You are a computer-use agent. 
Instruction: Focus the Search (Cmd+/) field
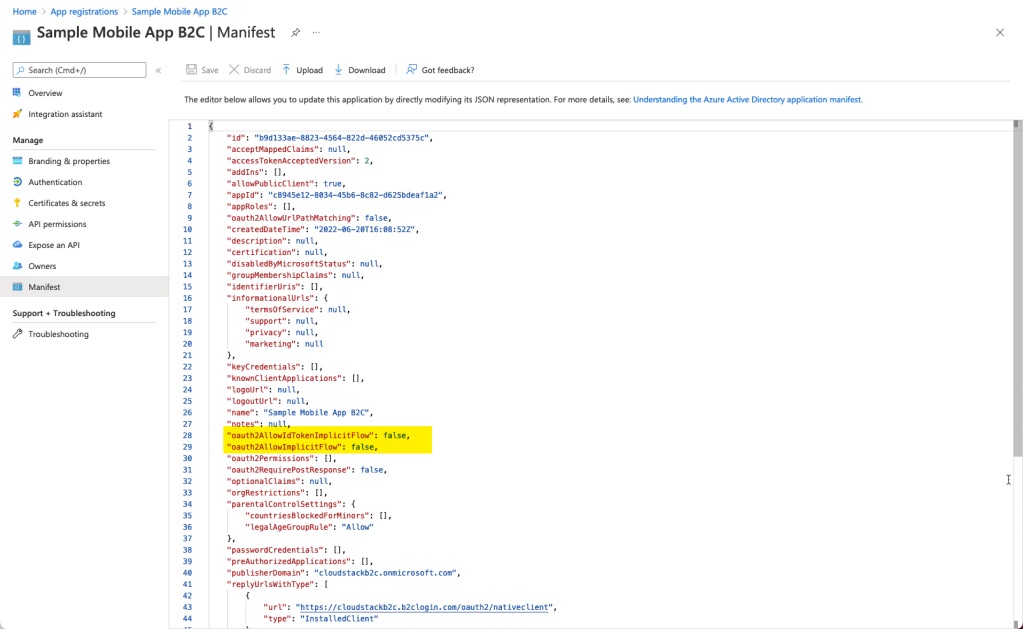point(80,70)
